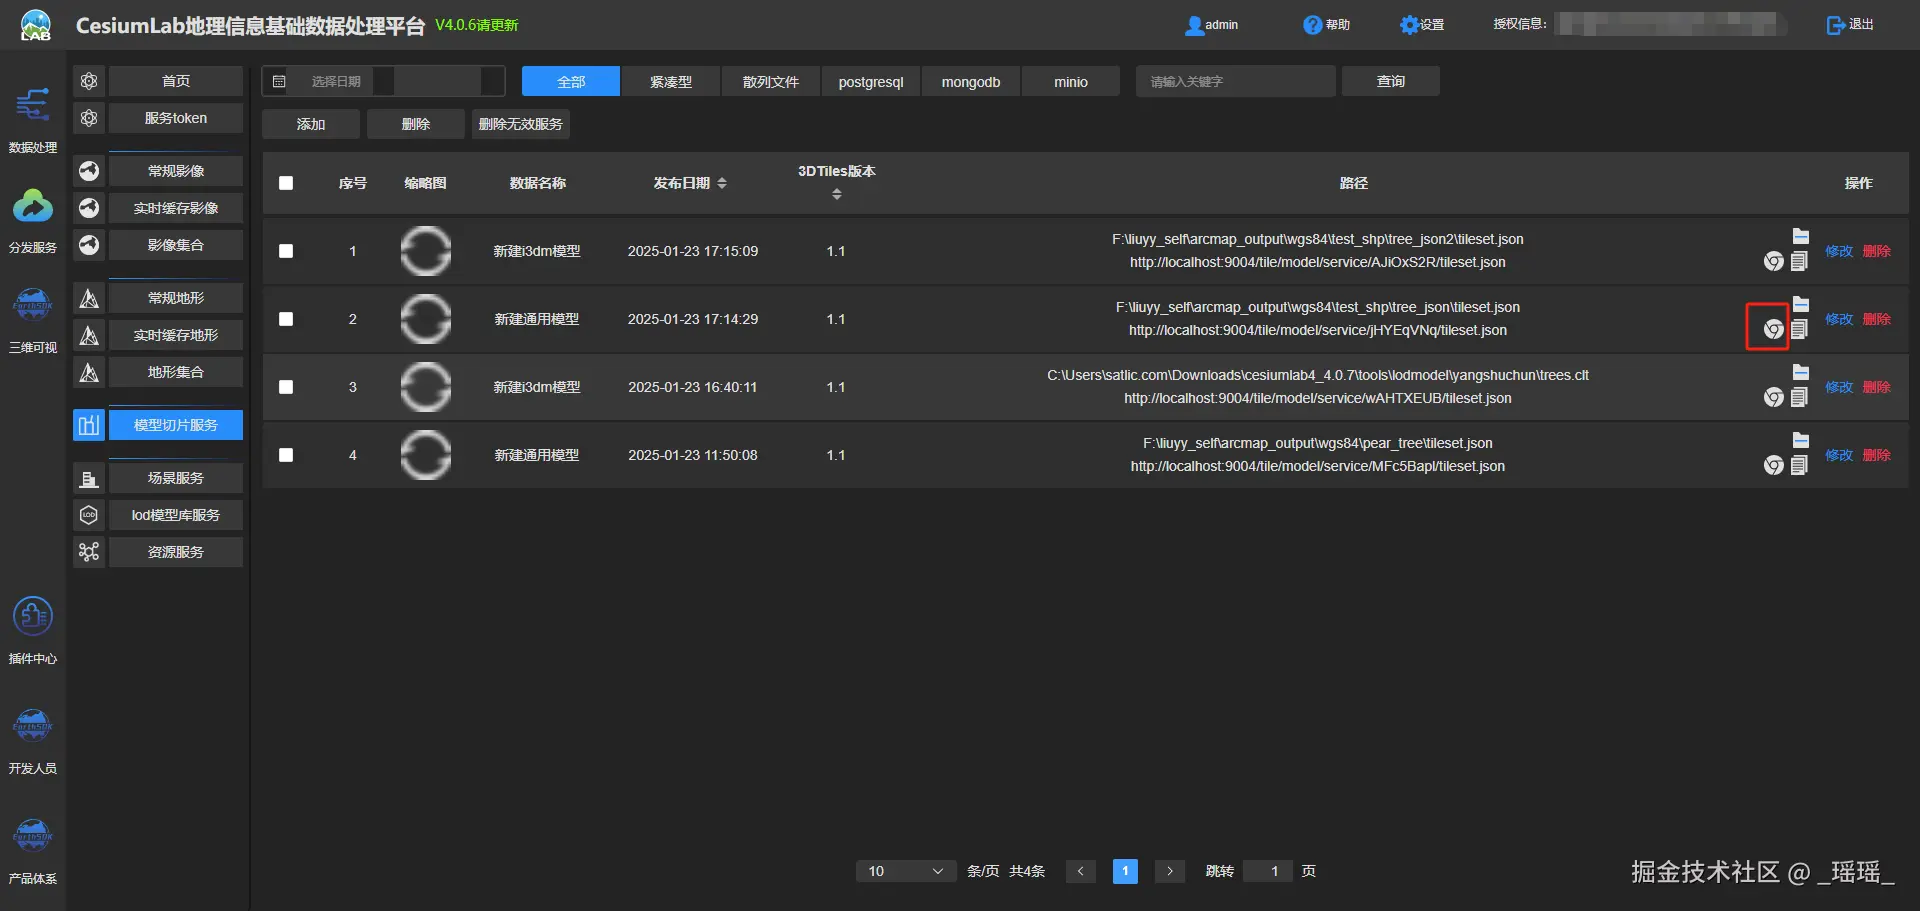Screen dimensions: 1920x911
Task: Click the copy-document icon in row 1
Action: 1799,261
